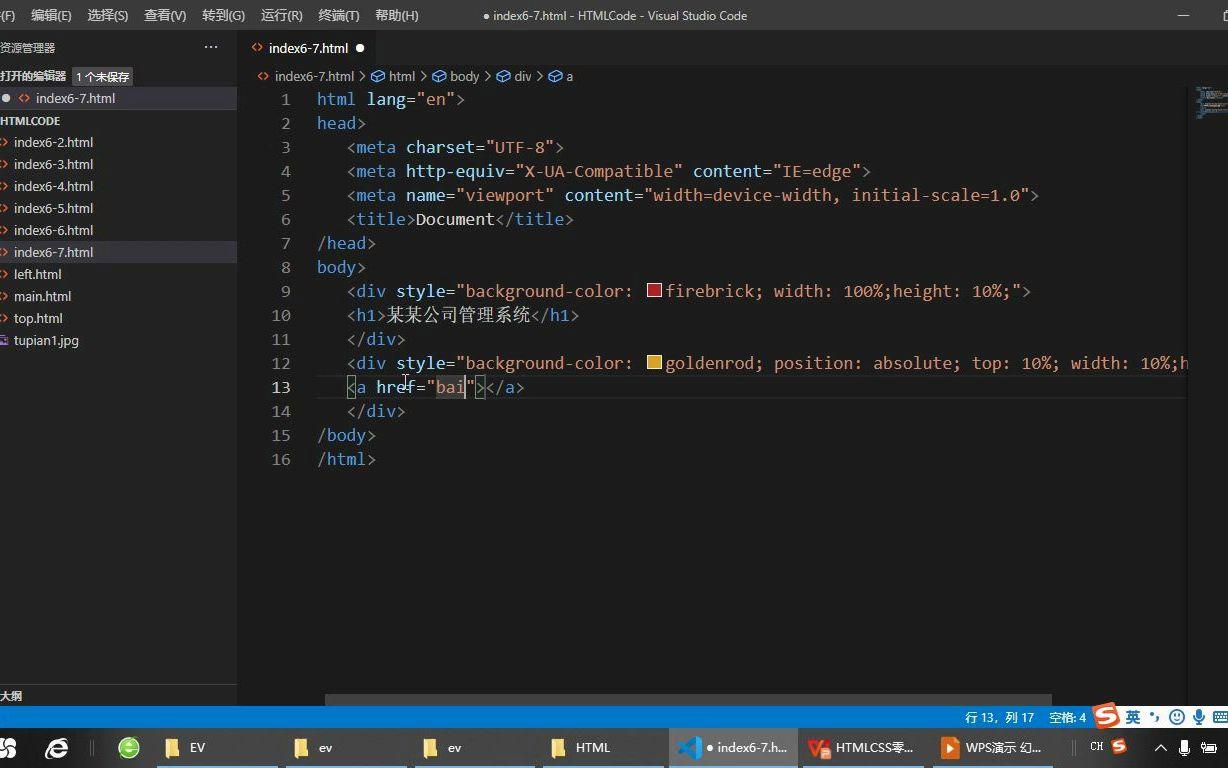Show hidden tray icons chevron
1228x768 pixels.
(x=1161, y=747)
